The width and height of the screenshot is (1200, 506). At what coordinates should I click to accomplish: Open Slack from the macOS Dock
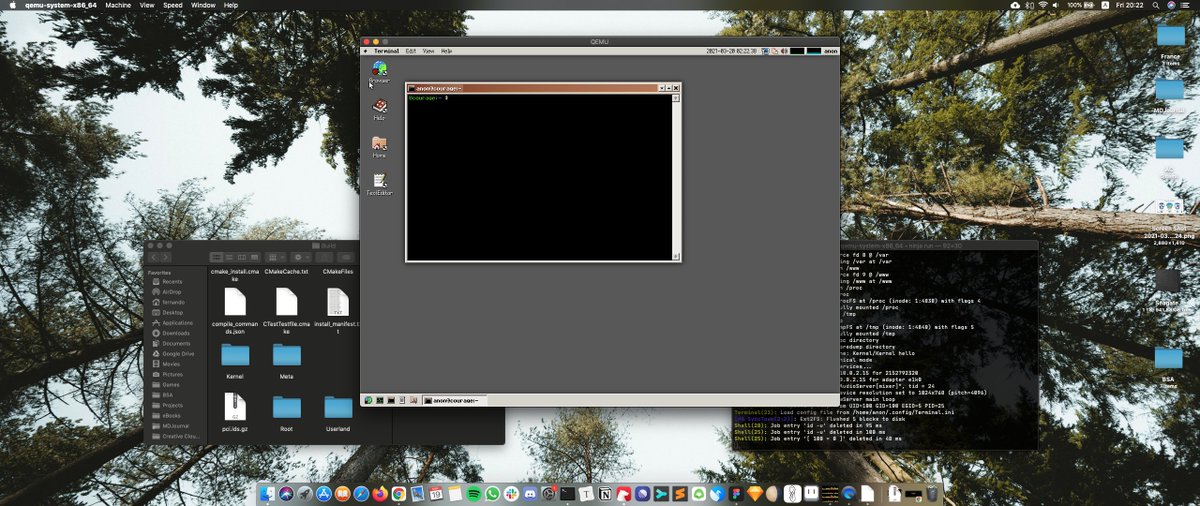[511, 493]
